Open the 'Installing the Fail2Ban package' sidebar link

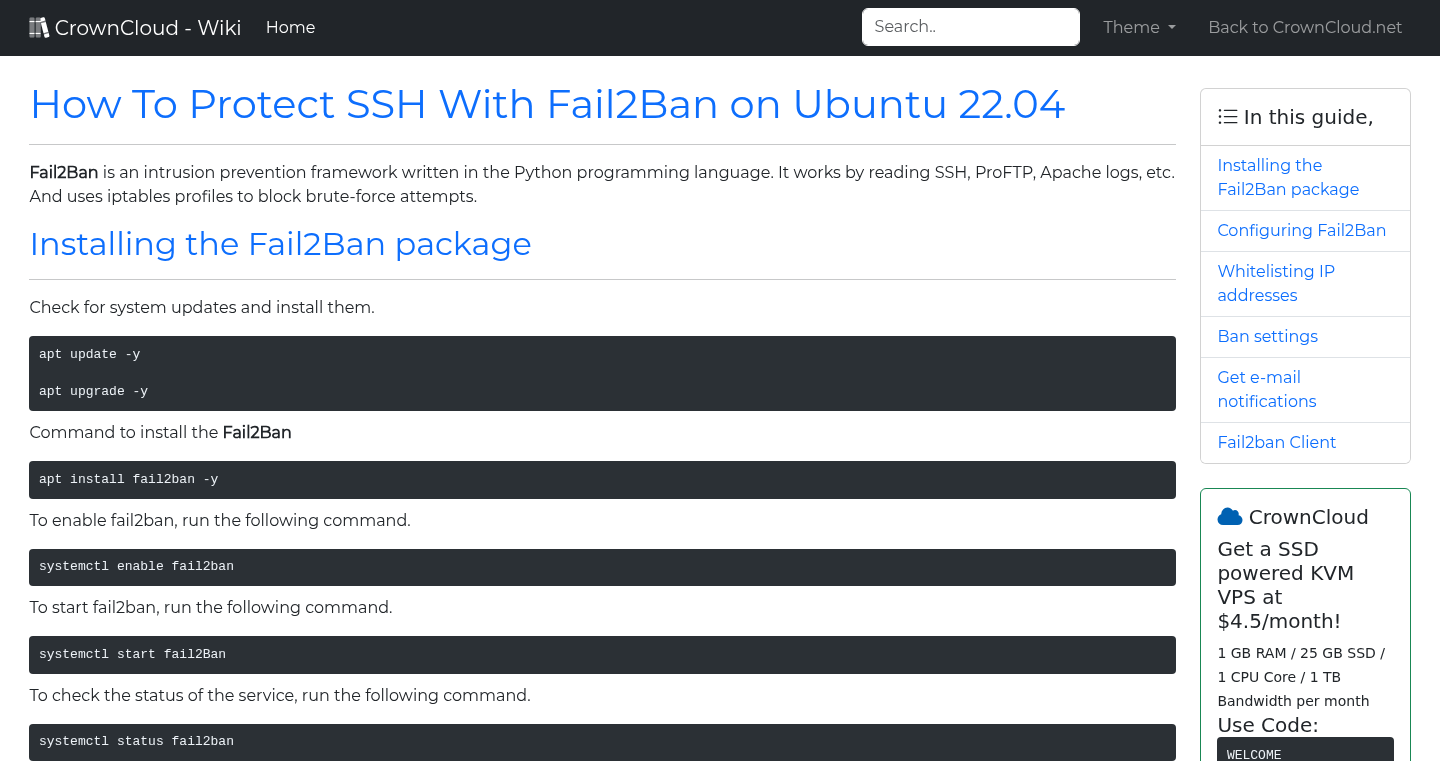(1288, 177)
